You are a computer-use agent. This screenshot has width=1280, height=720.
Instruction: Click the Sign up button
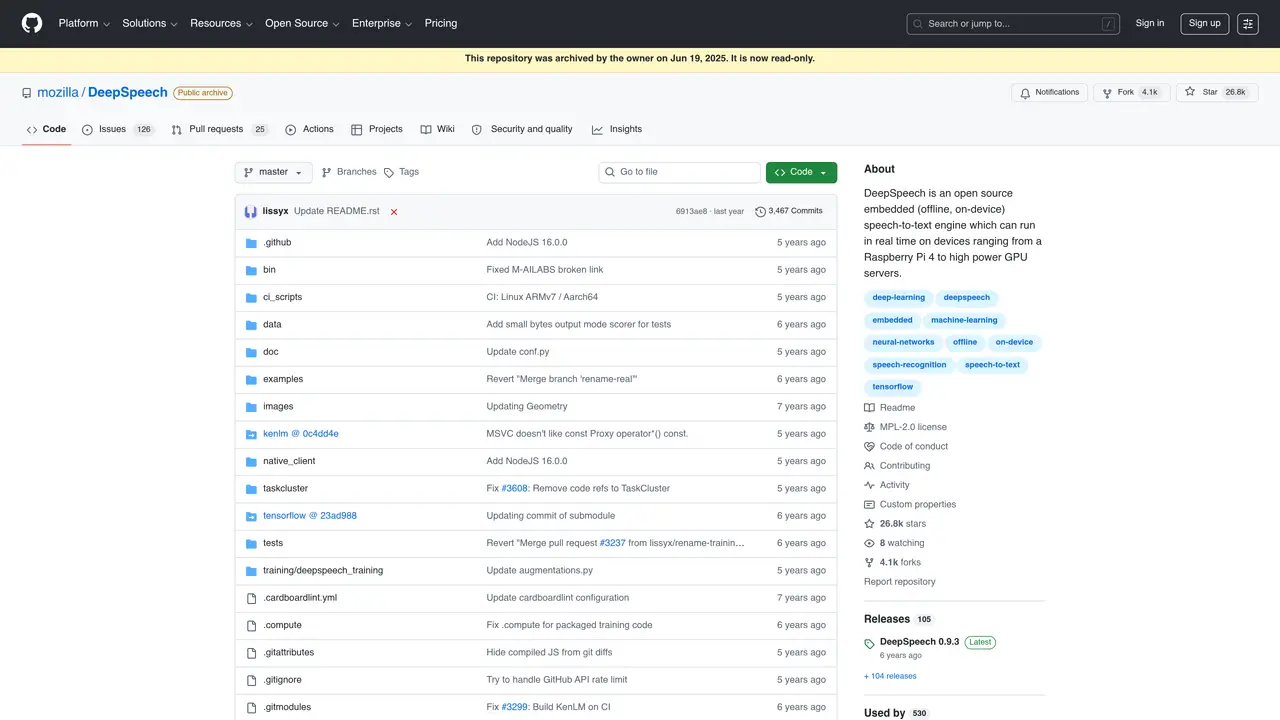[x=1204, y=23]
